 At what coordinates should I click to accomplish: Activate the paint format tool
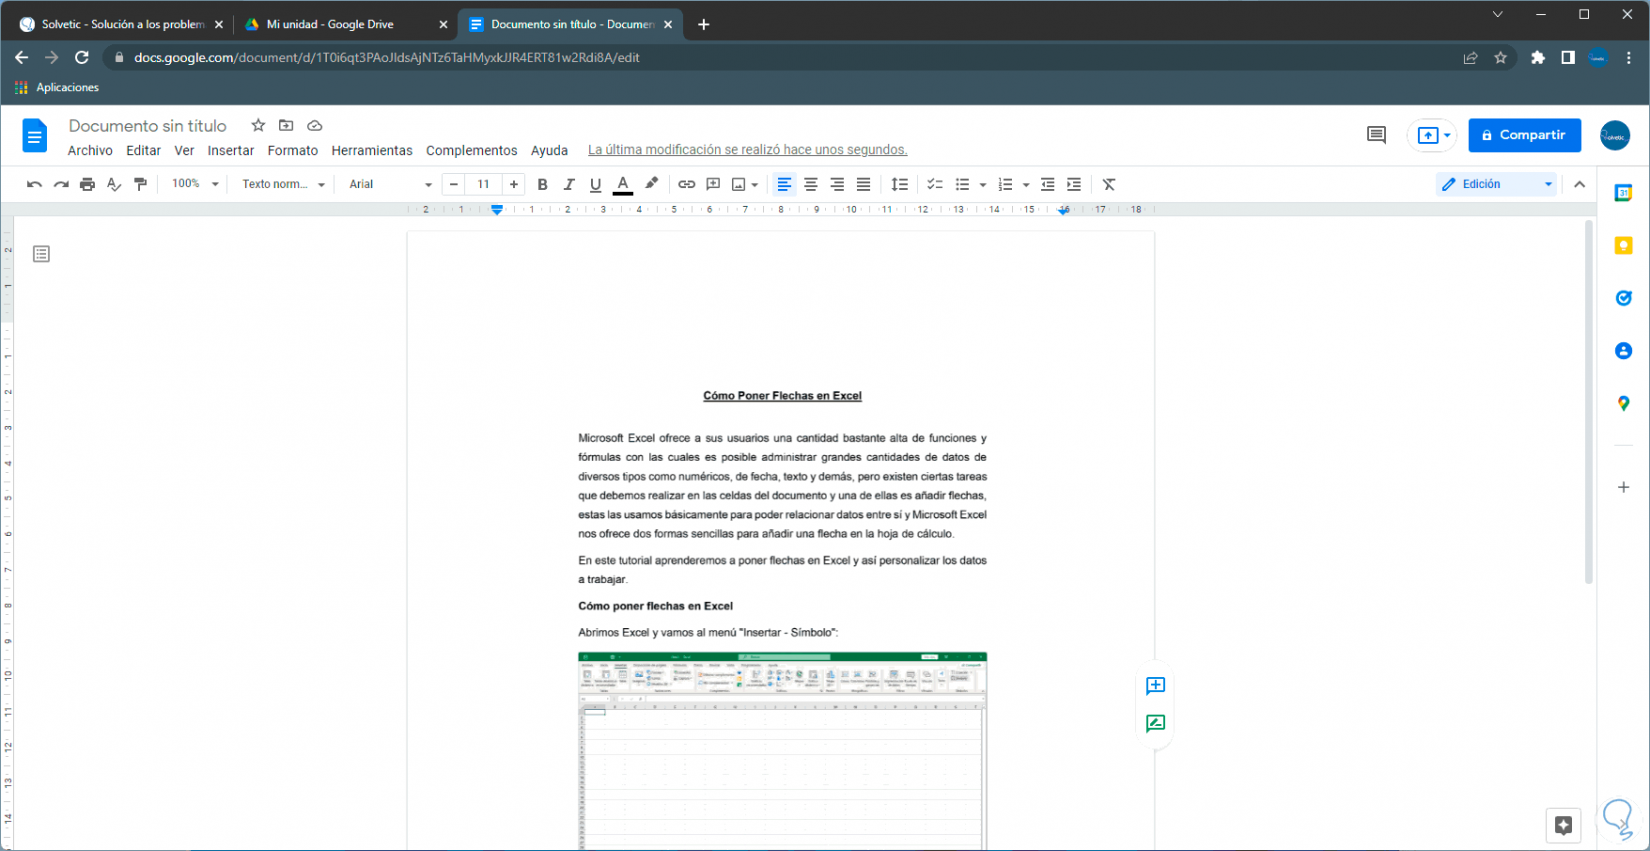(x=140, y=184)
